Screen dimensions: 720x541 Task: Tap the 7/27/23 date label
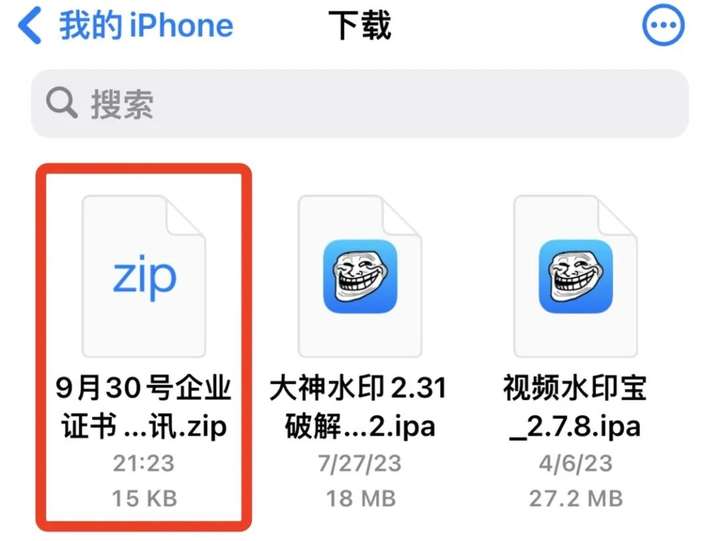click(360, 463)
